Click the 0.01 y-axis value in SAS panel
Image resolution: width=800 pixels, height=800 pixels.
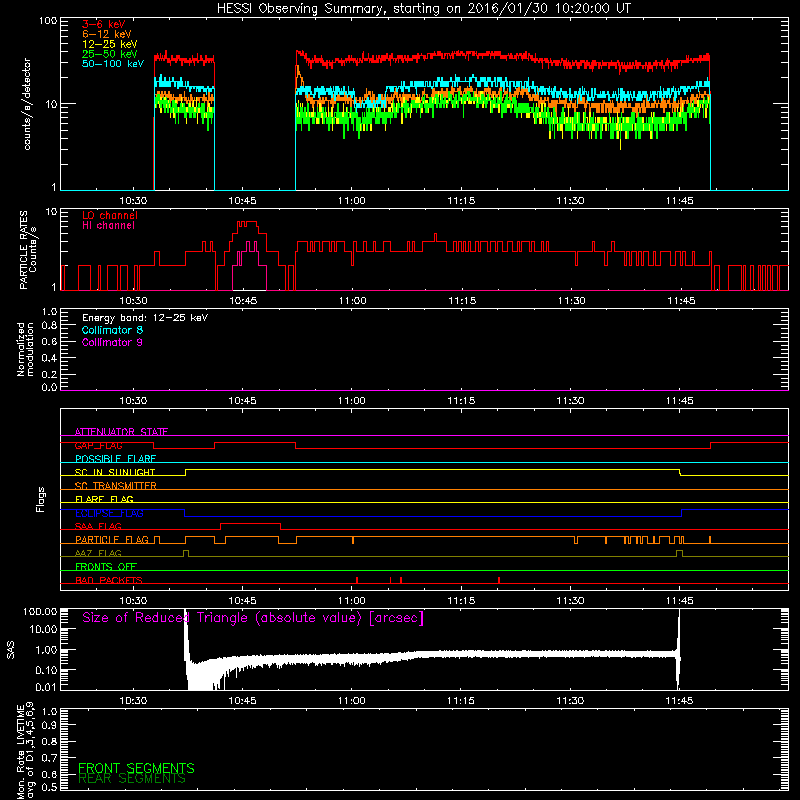45,687
